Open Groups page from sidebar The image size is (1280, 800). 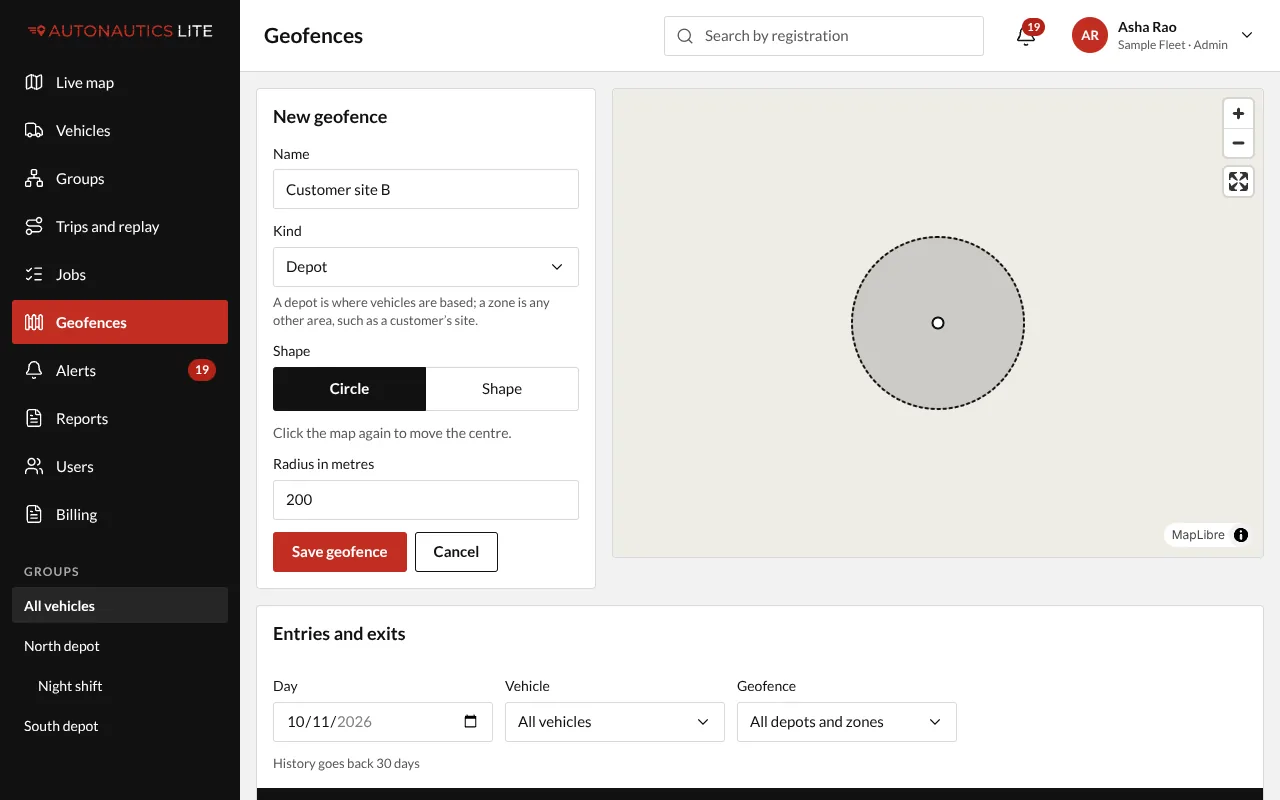click(120, 178)
